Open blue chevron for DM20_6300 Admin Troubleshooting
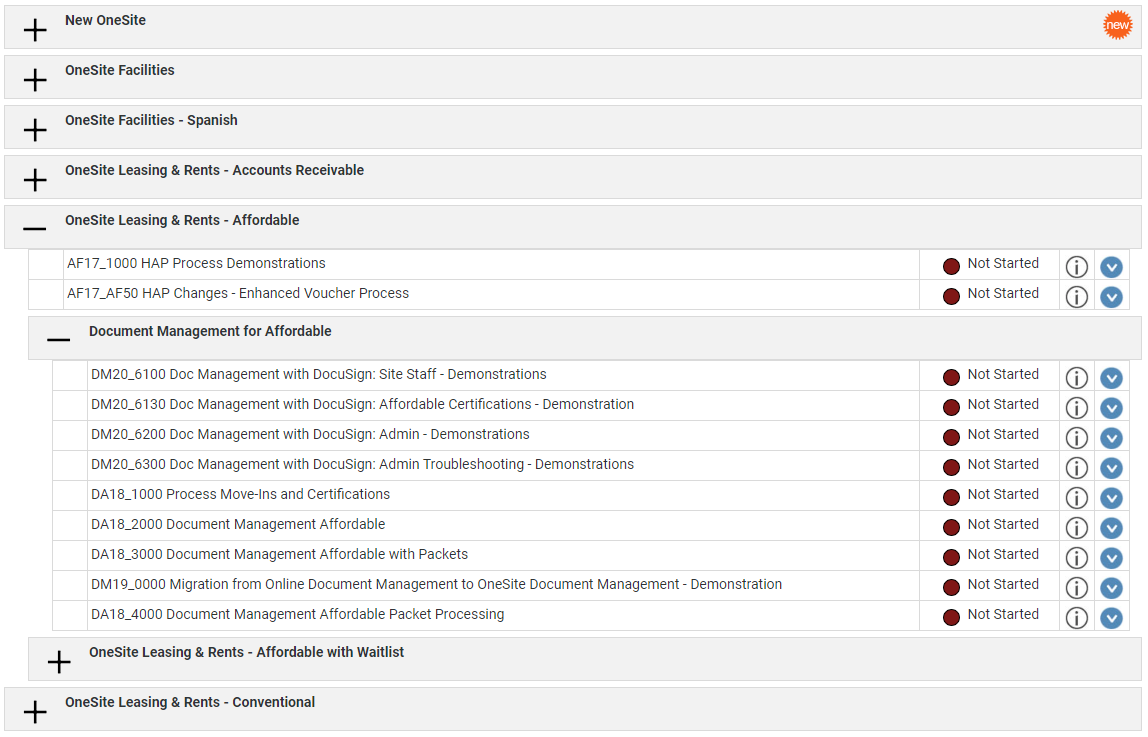Image resolution: width=1148 pixels, height=737 pixels. coord(1111,468)
